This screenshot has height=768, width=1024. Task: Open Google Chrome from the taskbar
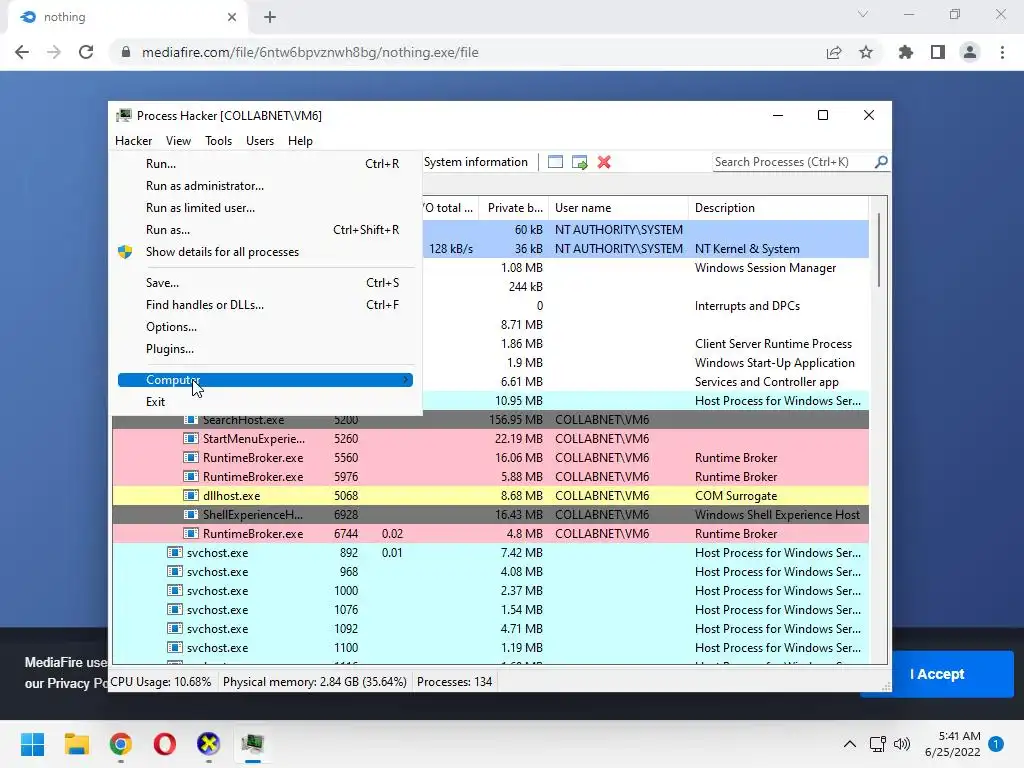pos(121,744)
